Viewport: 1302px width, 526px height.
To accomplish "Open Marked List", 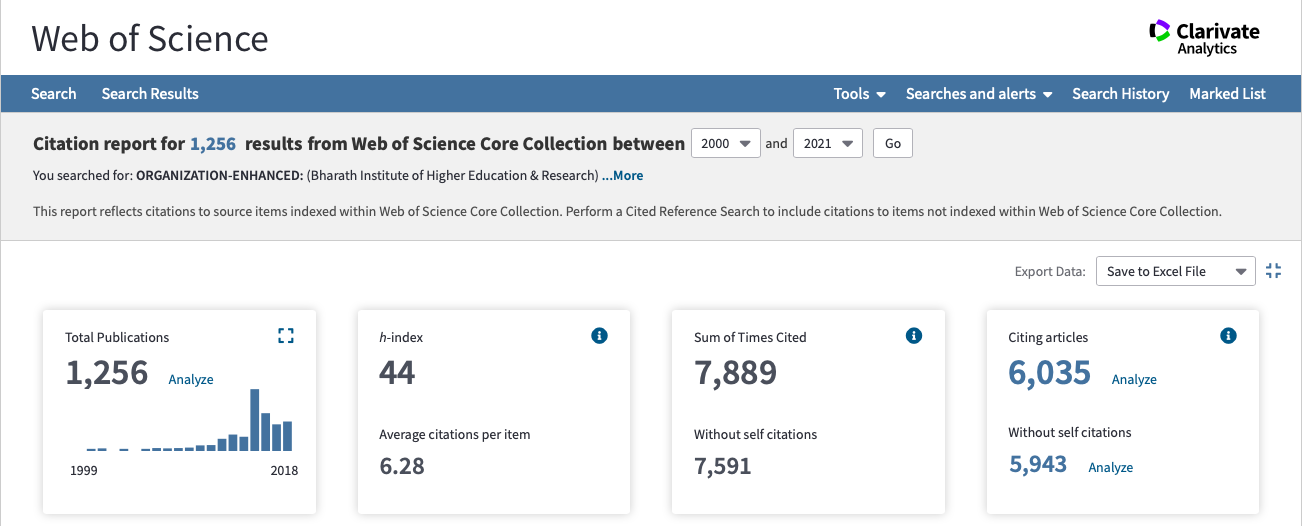I will click(x=1227, y=94).
